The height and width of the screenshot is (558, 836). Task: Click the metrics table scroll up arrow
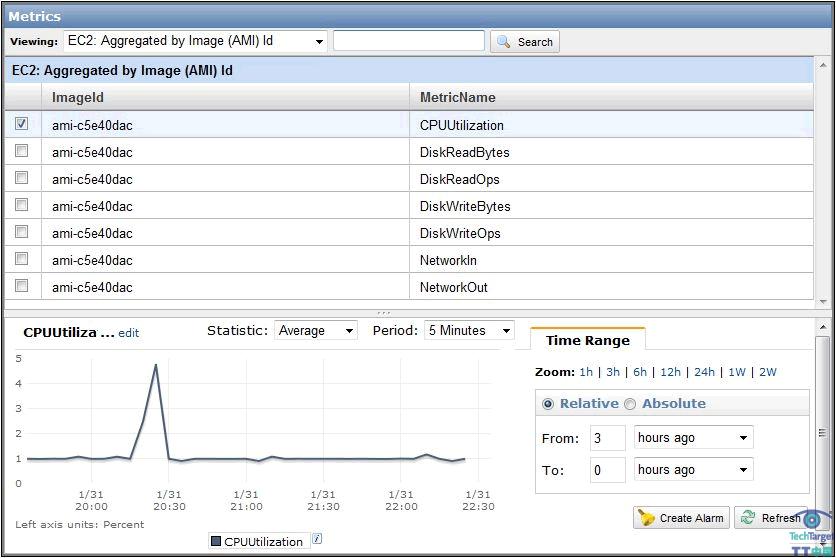[x=823, y=65]
